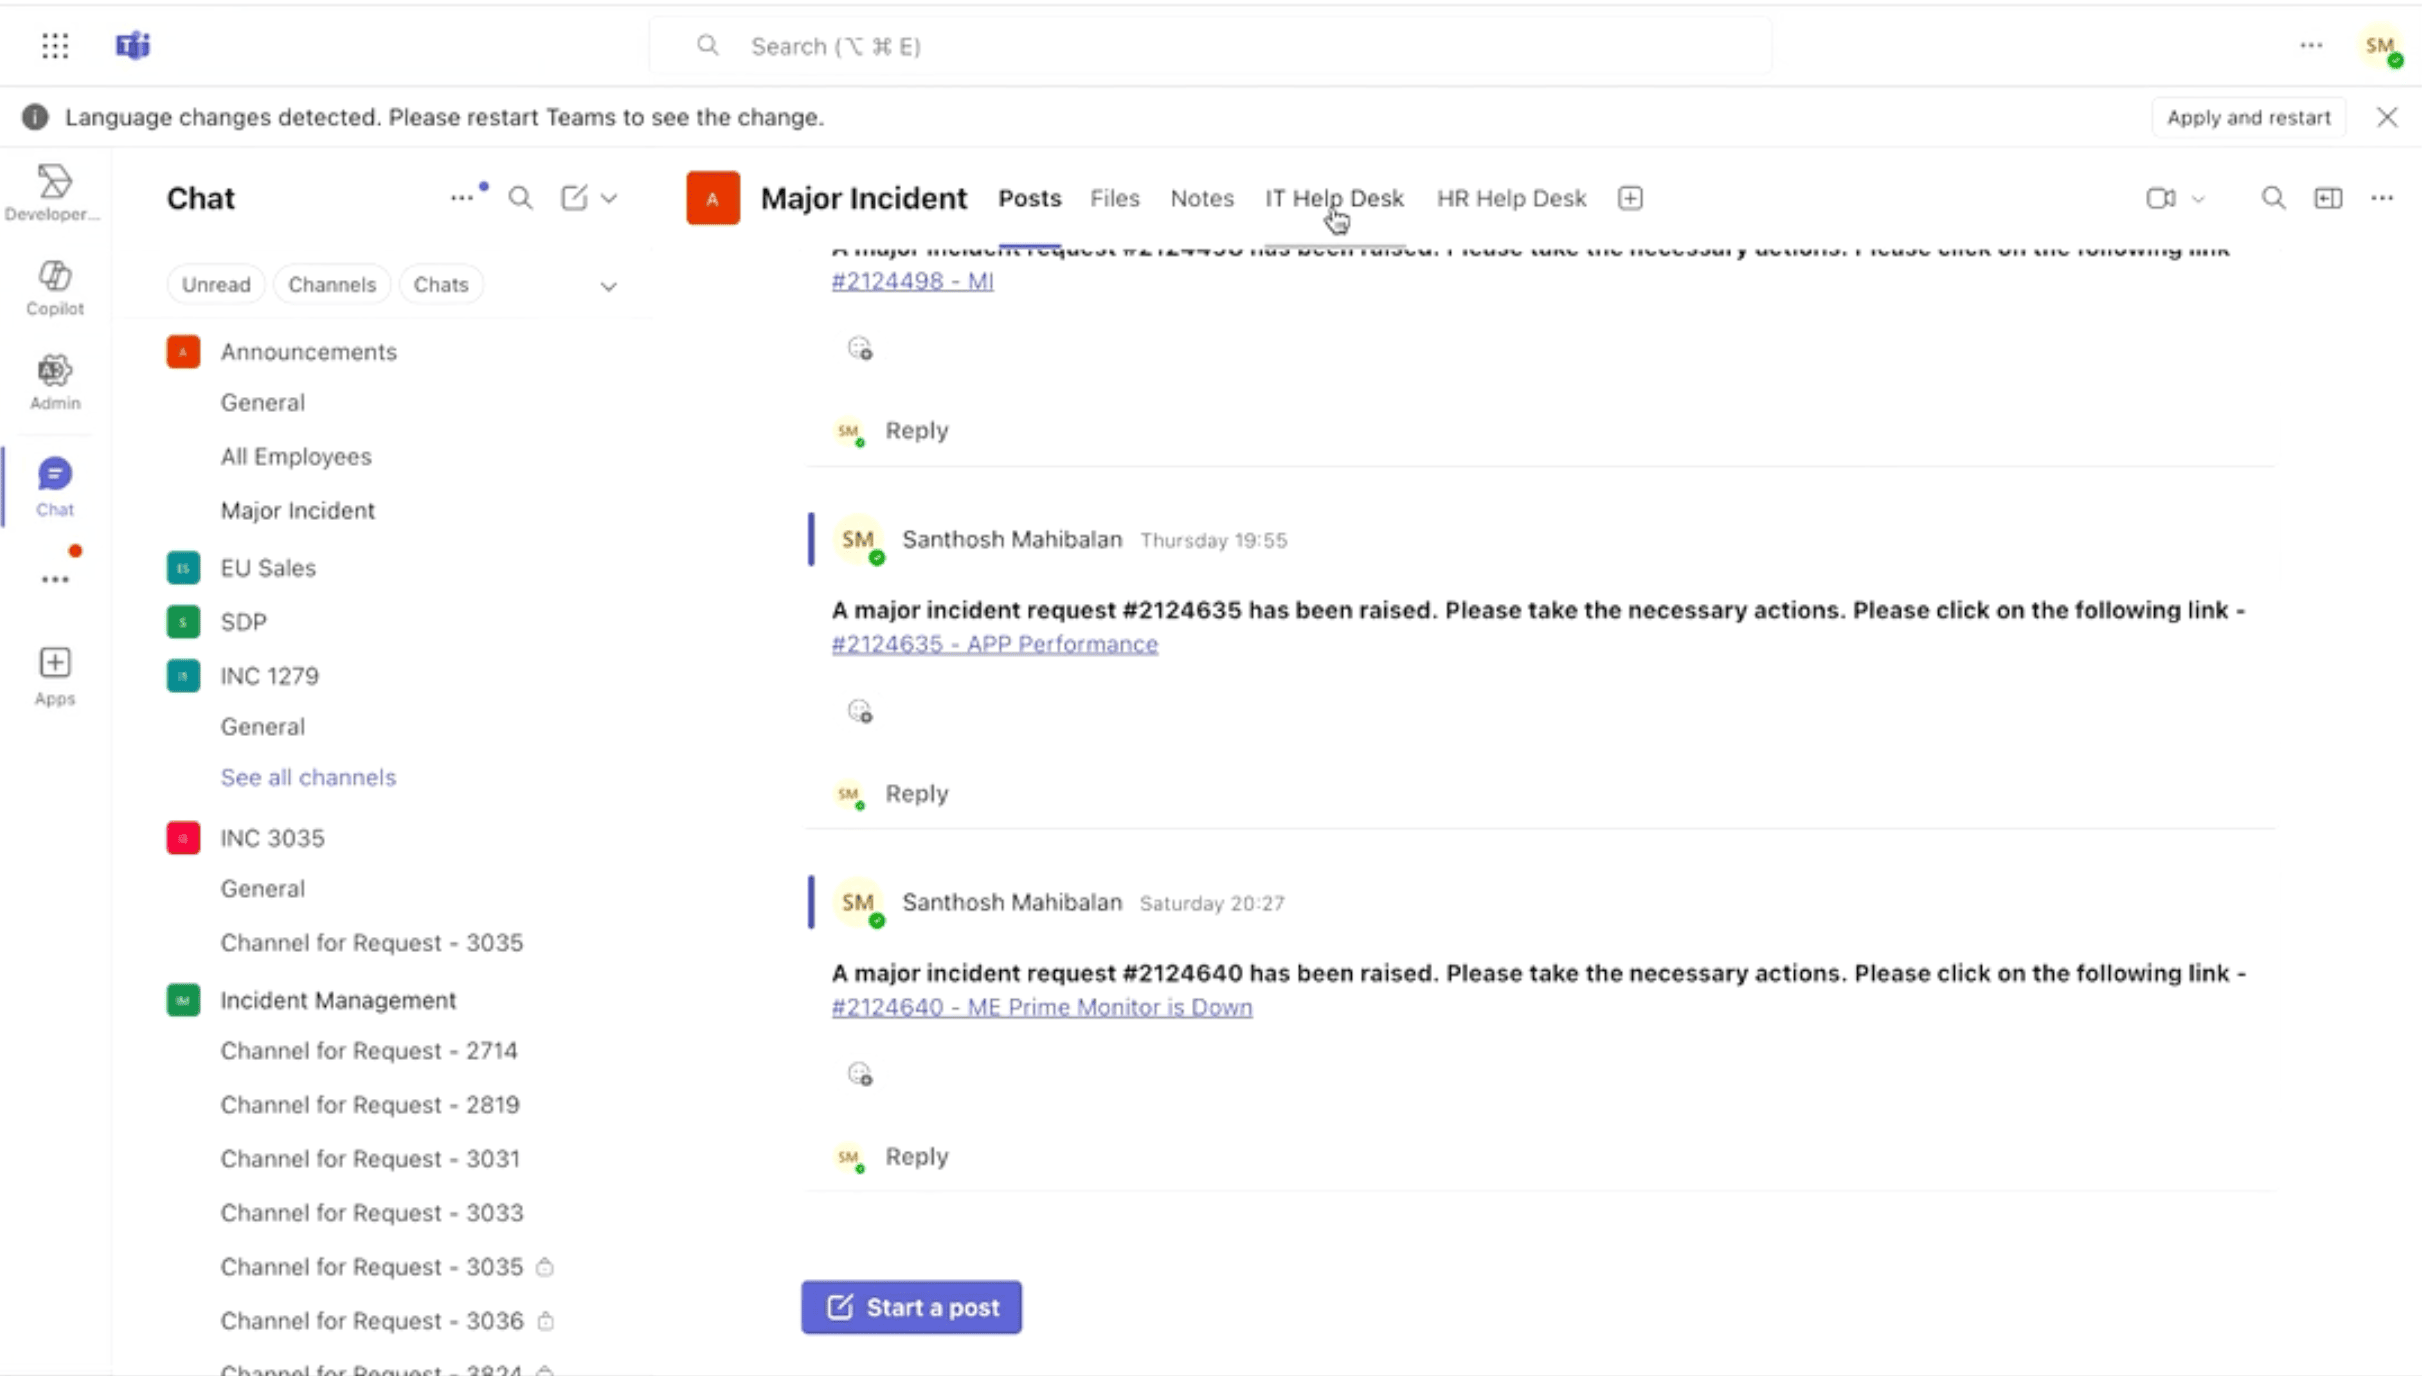Open the Notes tab of Major Incident

click(1201, 198)
